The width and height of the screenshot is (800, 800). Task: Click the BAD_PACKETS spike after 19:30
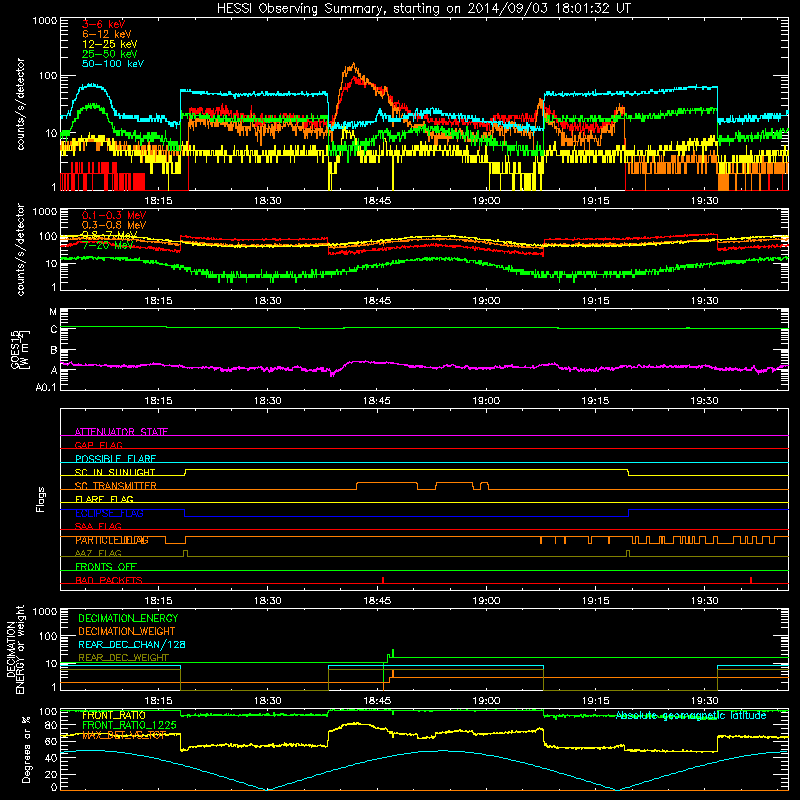[x=751, y=580]
